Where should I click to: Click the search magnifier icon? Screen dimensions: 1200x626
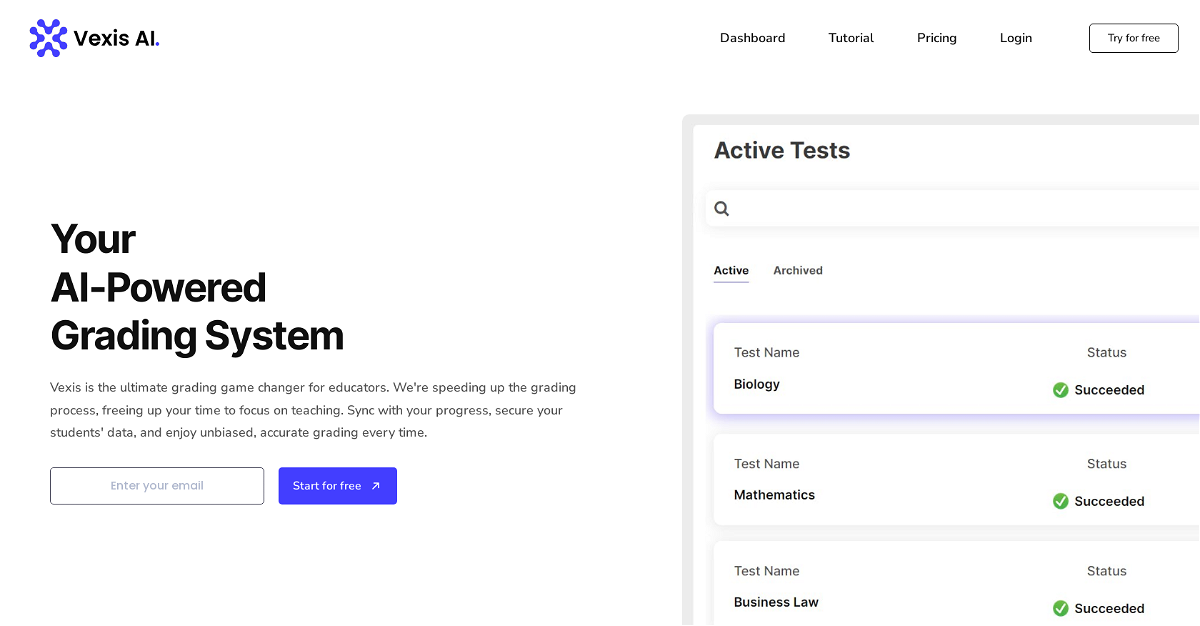(722, 209)
